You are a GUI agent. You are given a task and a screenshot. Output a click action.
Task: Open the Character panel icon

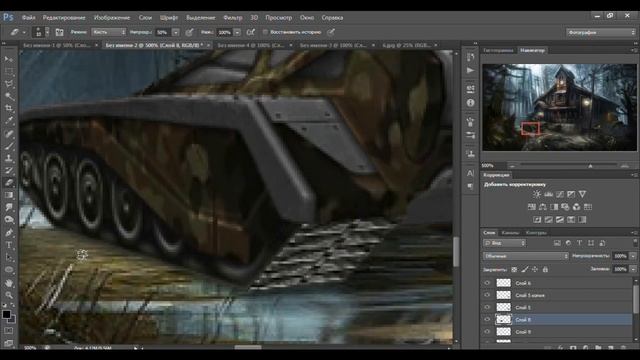click(471, 173)
